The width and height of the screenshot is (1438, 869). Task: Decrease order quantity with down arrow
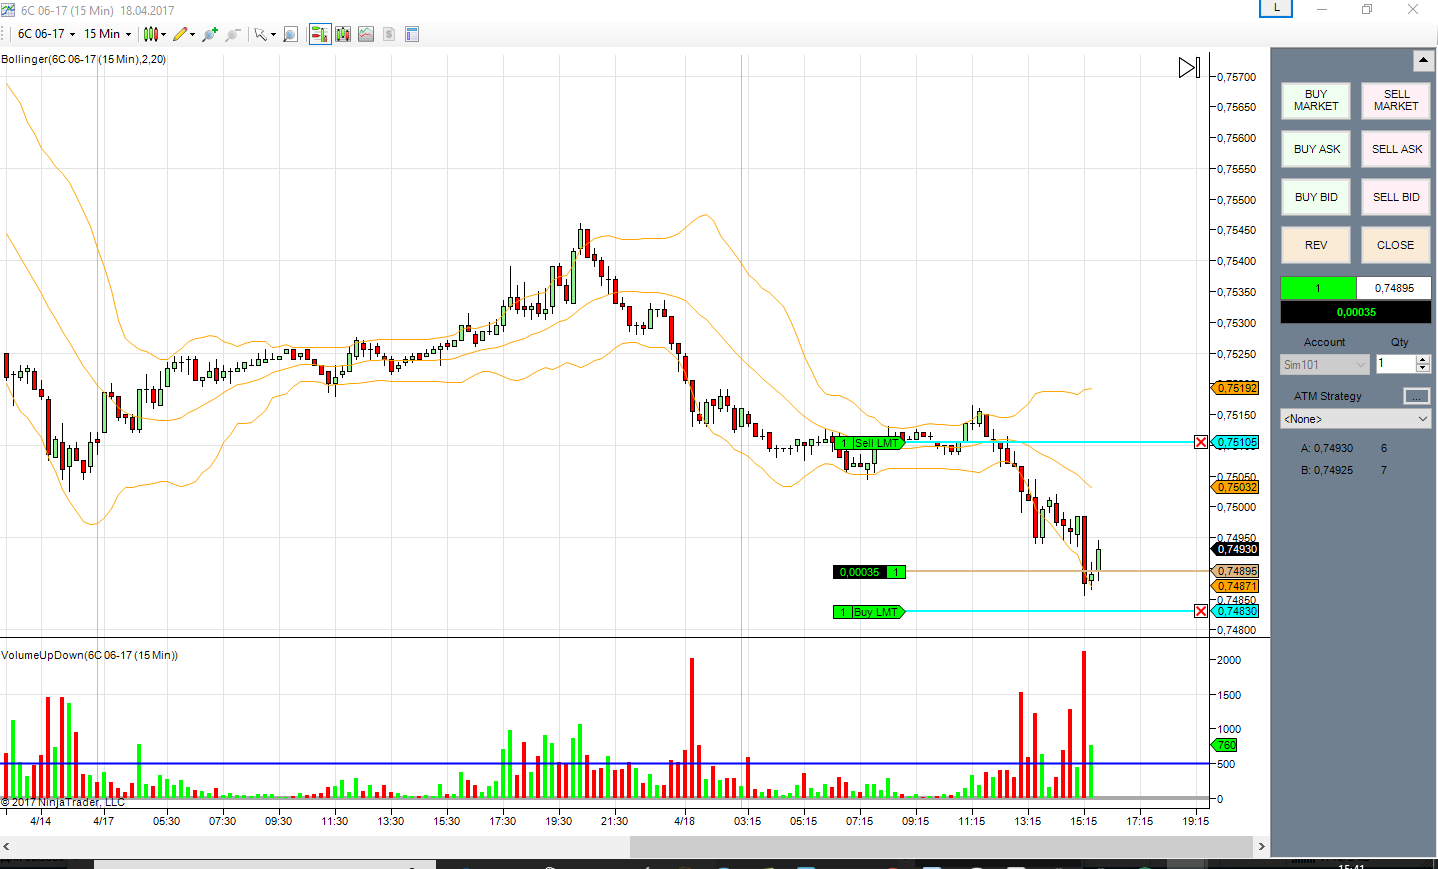(x=1424, y=369)
